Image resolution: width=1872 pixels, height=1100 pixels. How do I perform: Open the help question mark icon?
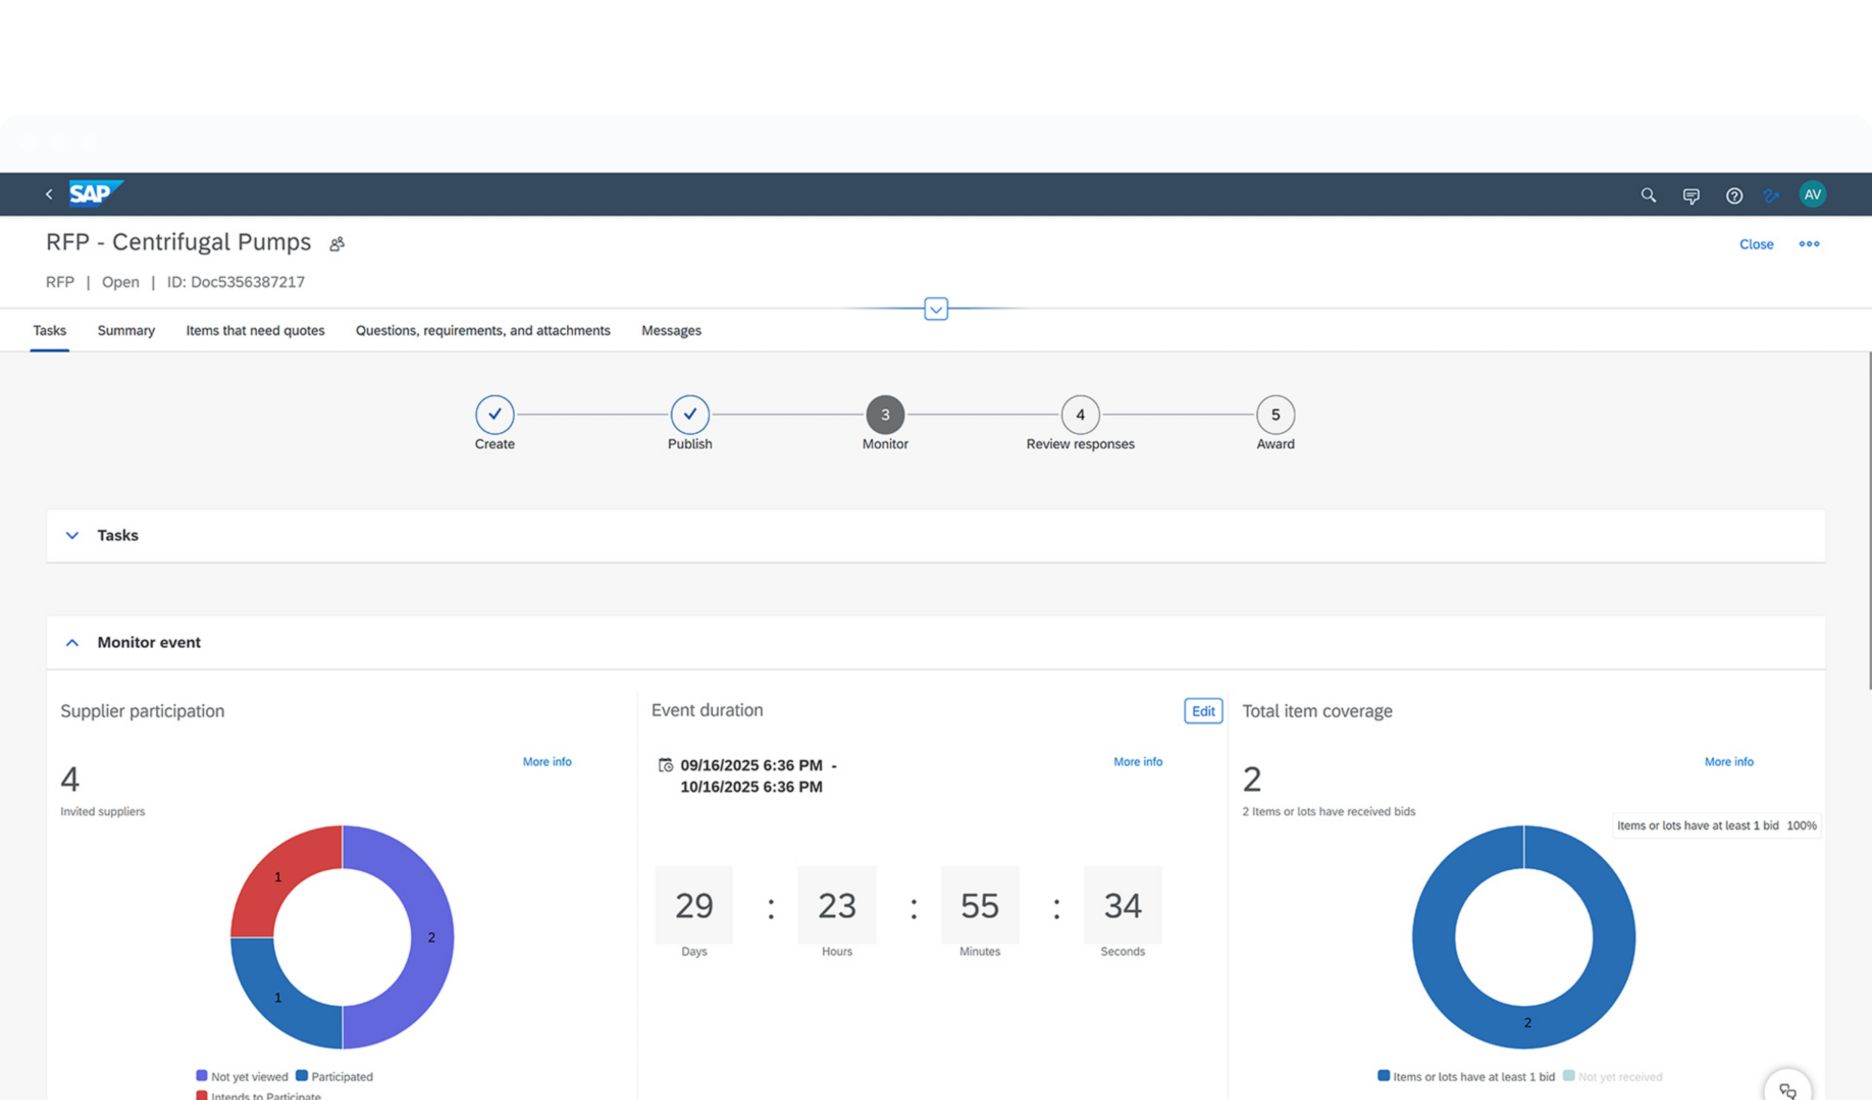click(1734, 196)
